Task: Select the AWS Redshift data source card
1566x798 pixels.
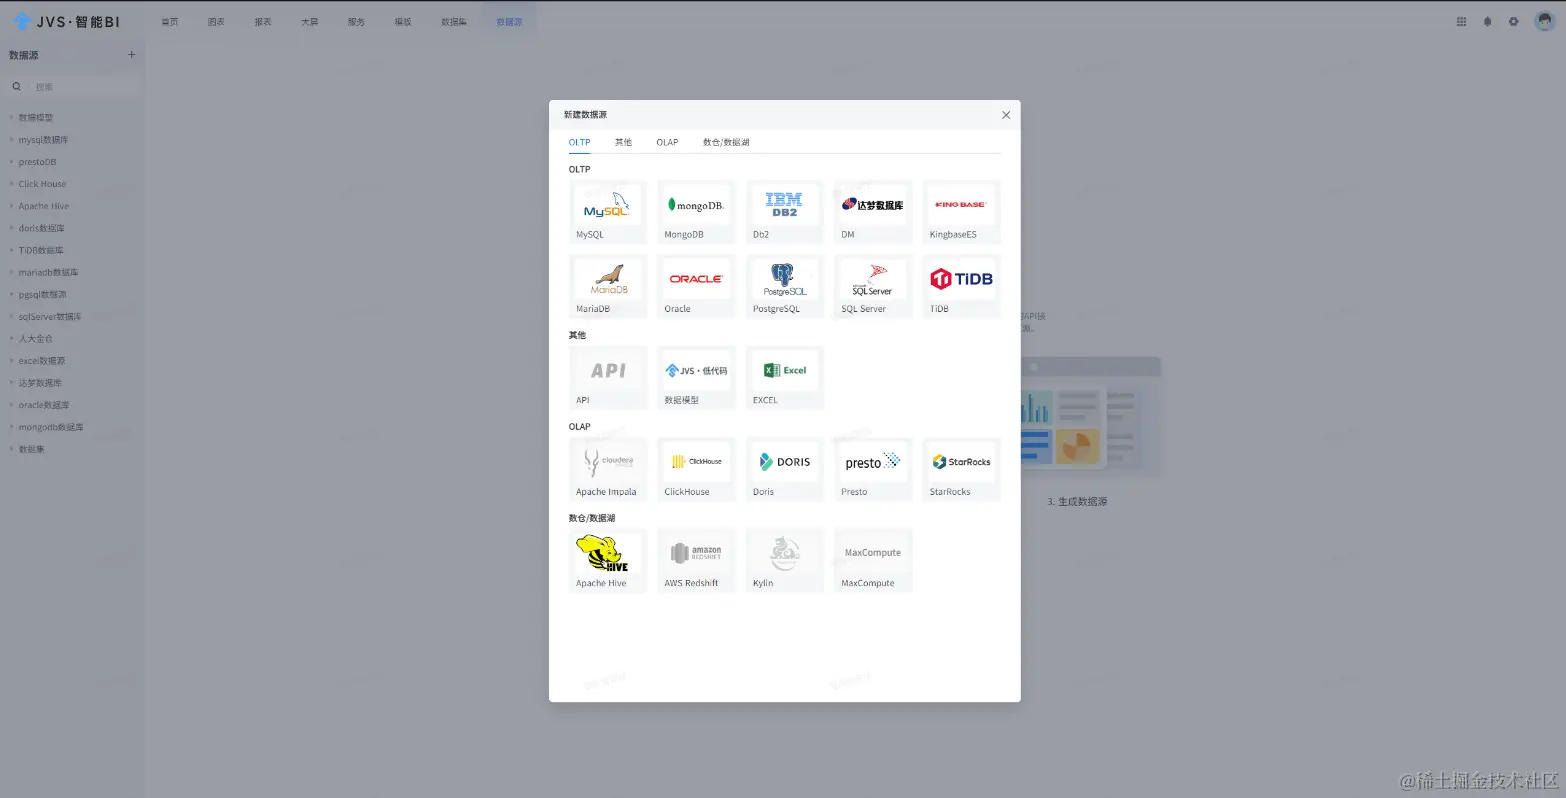Action: point(696,561)
